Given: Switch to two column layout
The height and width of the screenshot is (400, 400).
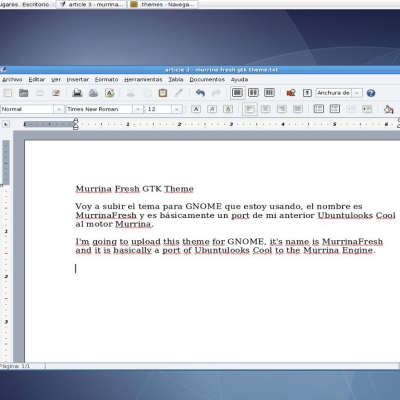Looking at the screenshot, I should pyautogui.click(x=253, y=93).
